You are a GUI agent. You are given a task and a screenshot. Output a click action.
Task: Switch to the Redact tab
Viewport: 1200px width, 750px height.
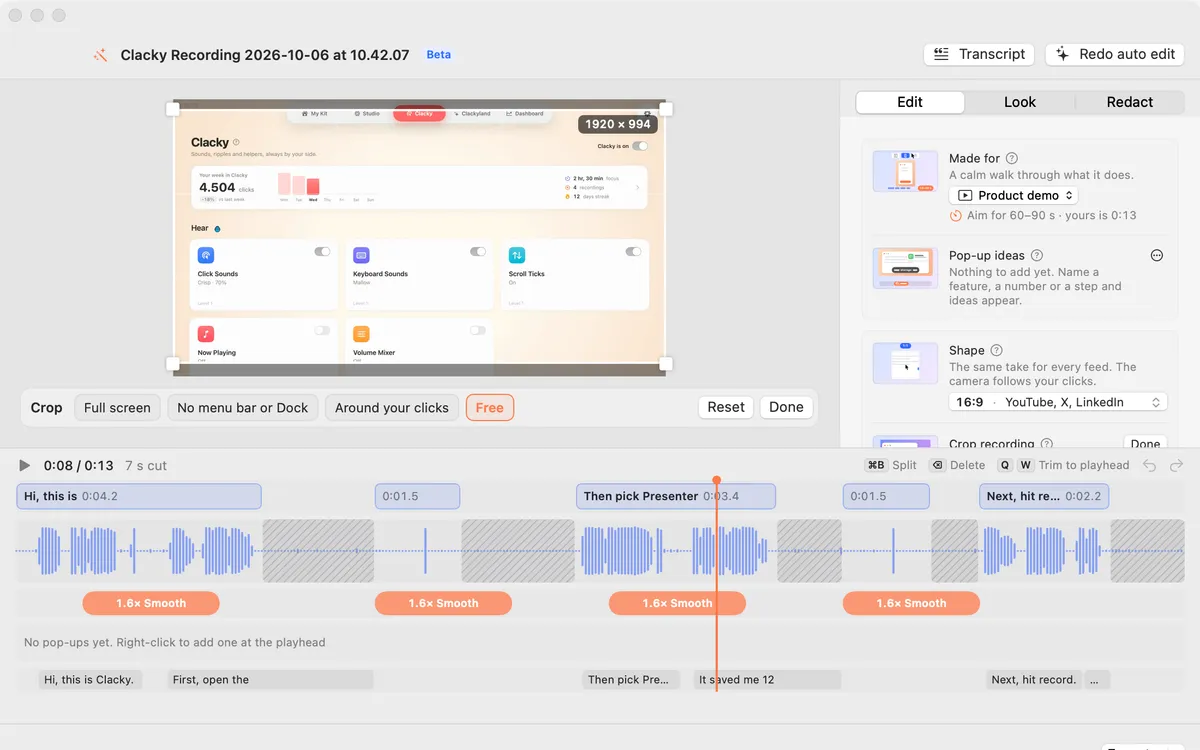click(1130, 102)
